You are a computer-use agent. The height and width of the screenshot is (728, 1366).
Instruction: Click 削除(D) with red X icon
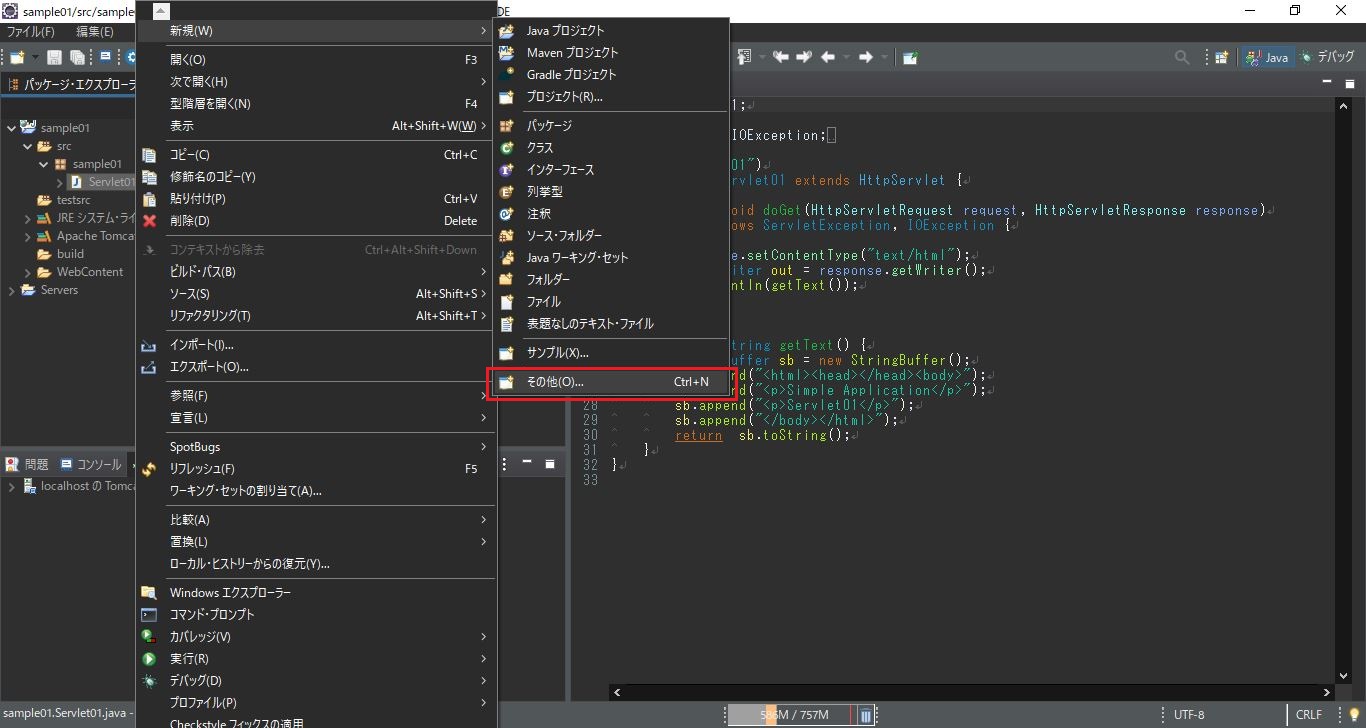point(316,221)
